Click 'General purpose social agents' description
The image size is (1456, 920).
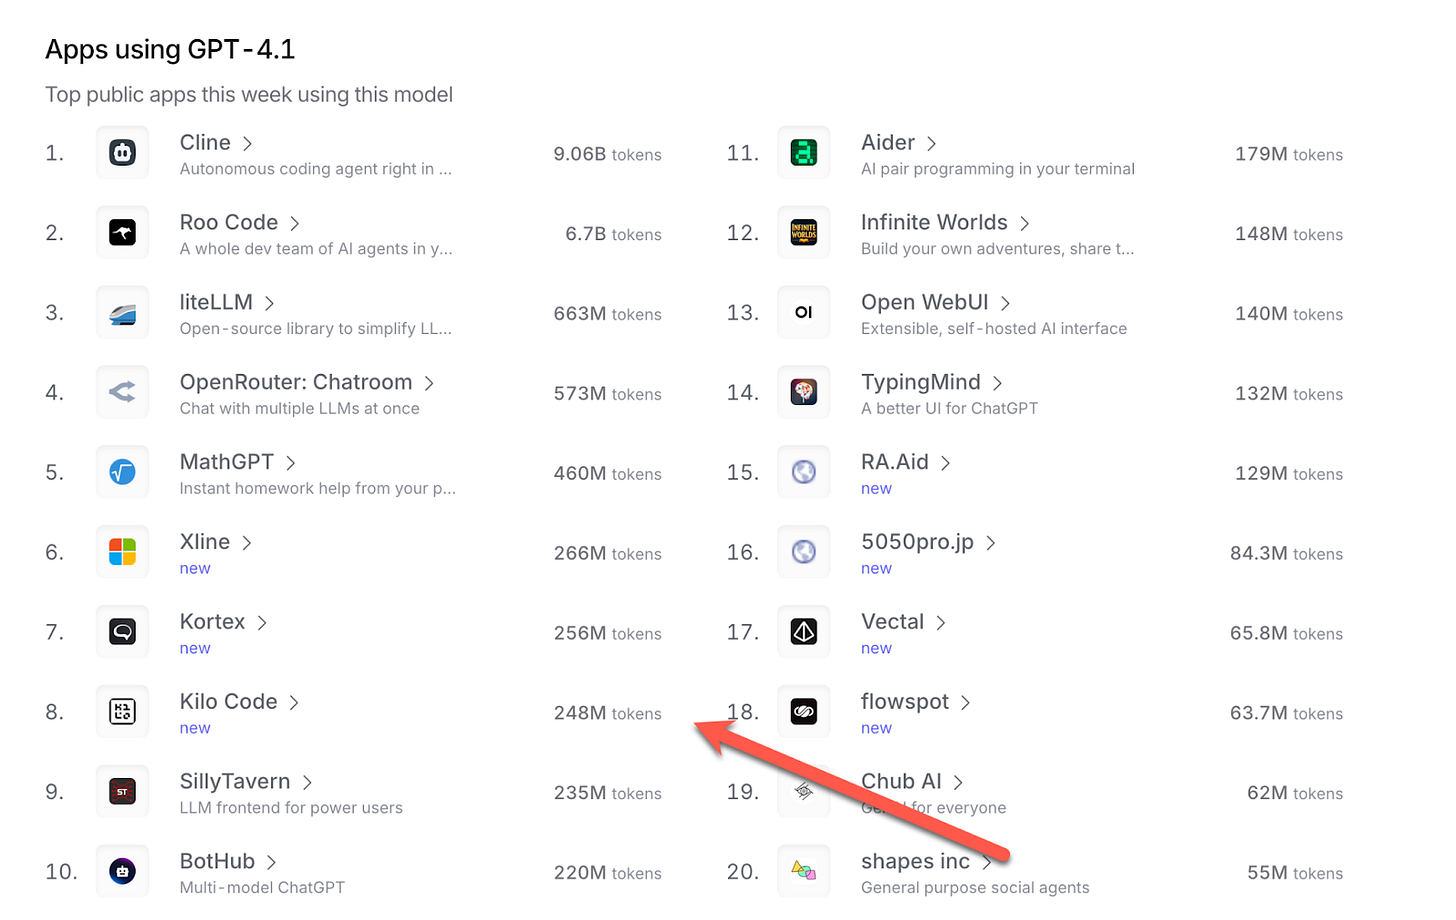(x=975, y=888)
